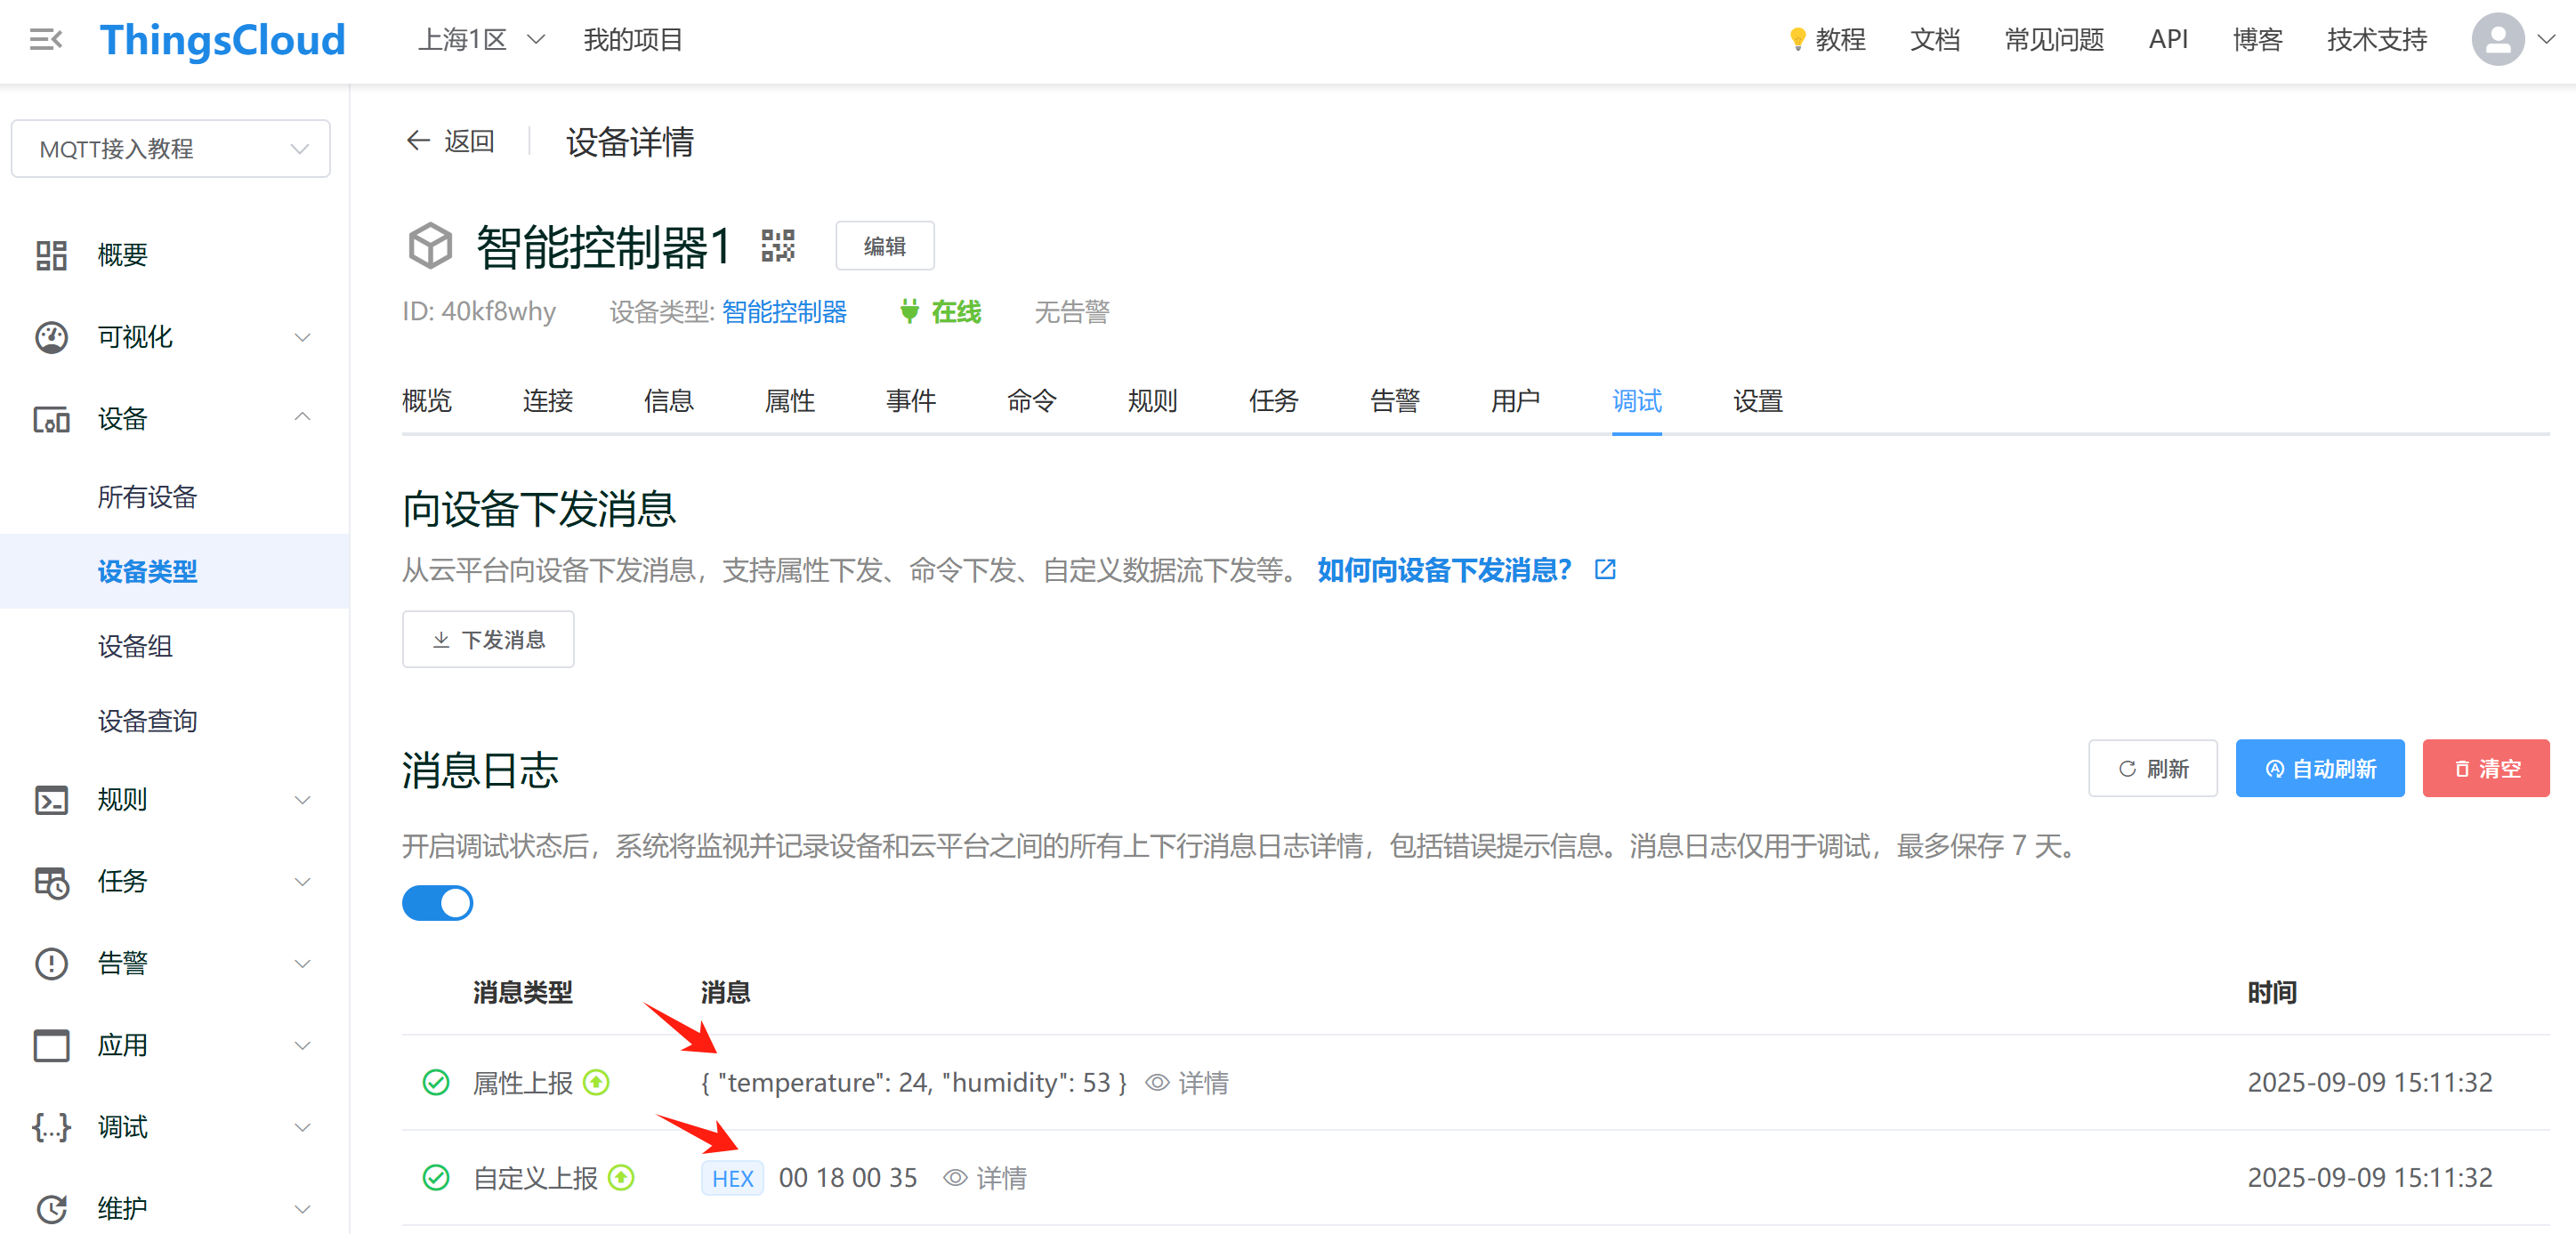The height and width of the screenshot is (1234, 2576).
Task: Enable 自动刷新 for the message log
Action: [2320, 768]
